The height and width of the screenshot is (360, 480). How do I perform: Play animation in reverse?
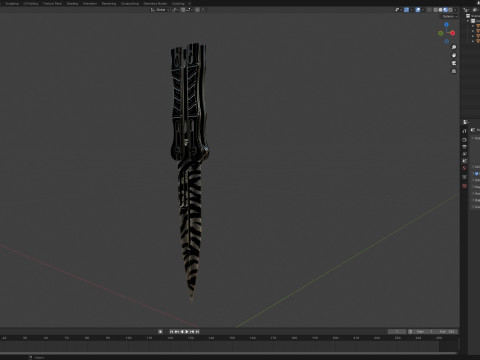[x=182, y=332]
